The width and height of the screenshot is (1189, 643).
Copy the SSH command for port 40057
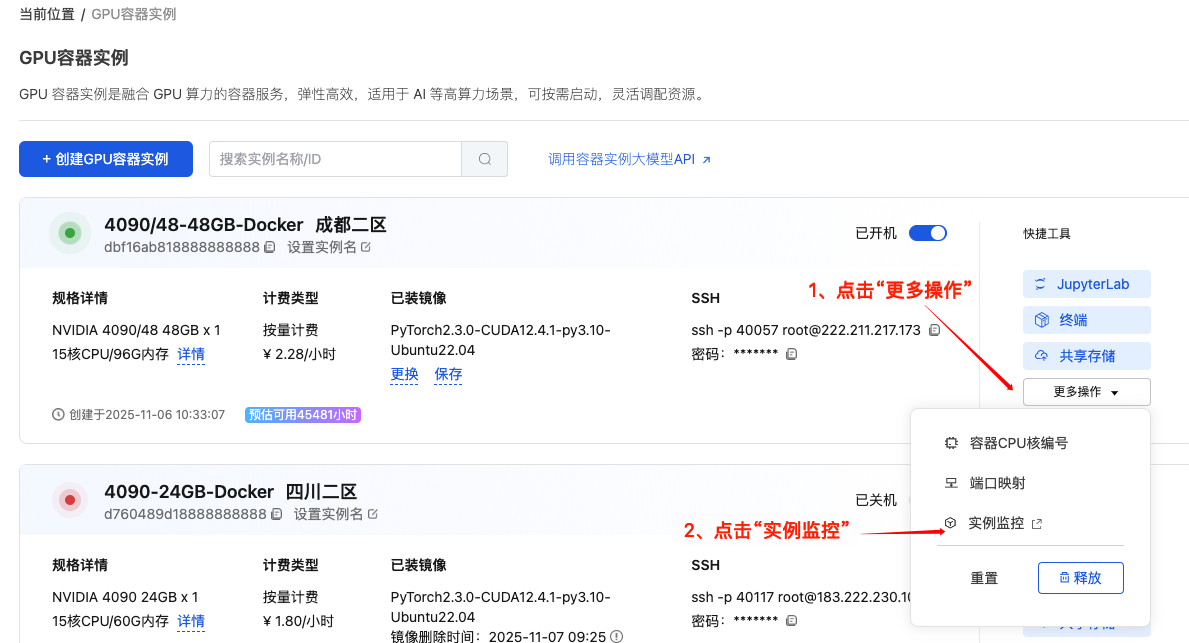point(933,330)
